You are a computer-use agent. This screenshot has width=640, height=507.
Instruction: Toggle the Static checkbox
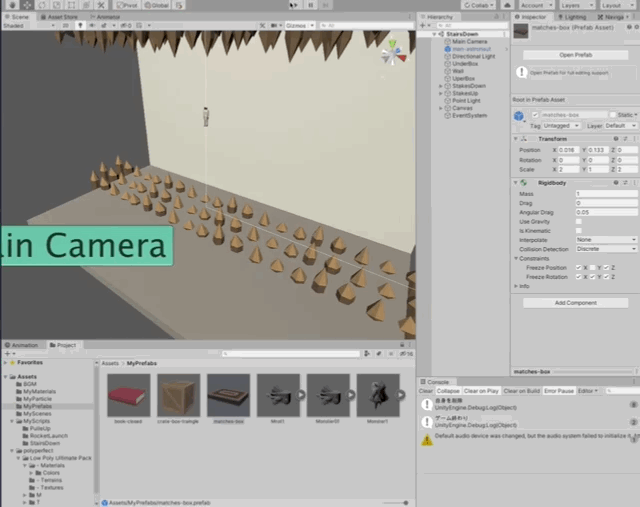(x=613, y=115)
